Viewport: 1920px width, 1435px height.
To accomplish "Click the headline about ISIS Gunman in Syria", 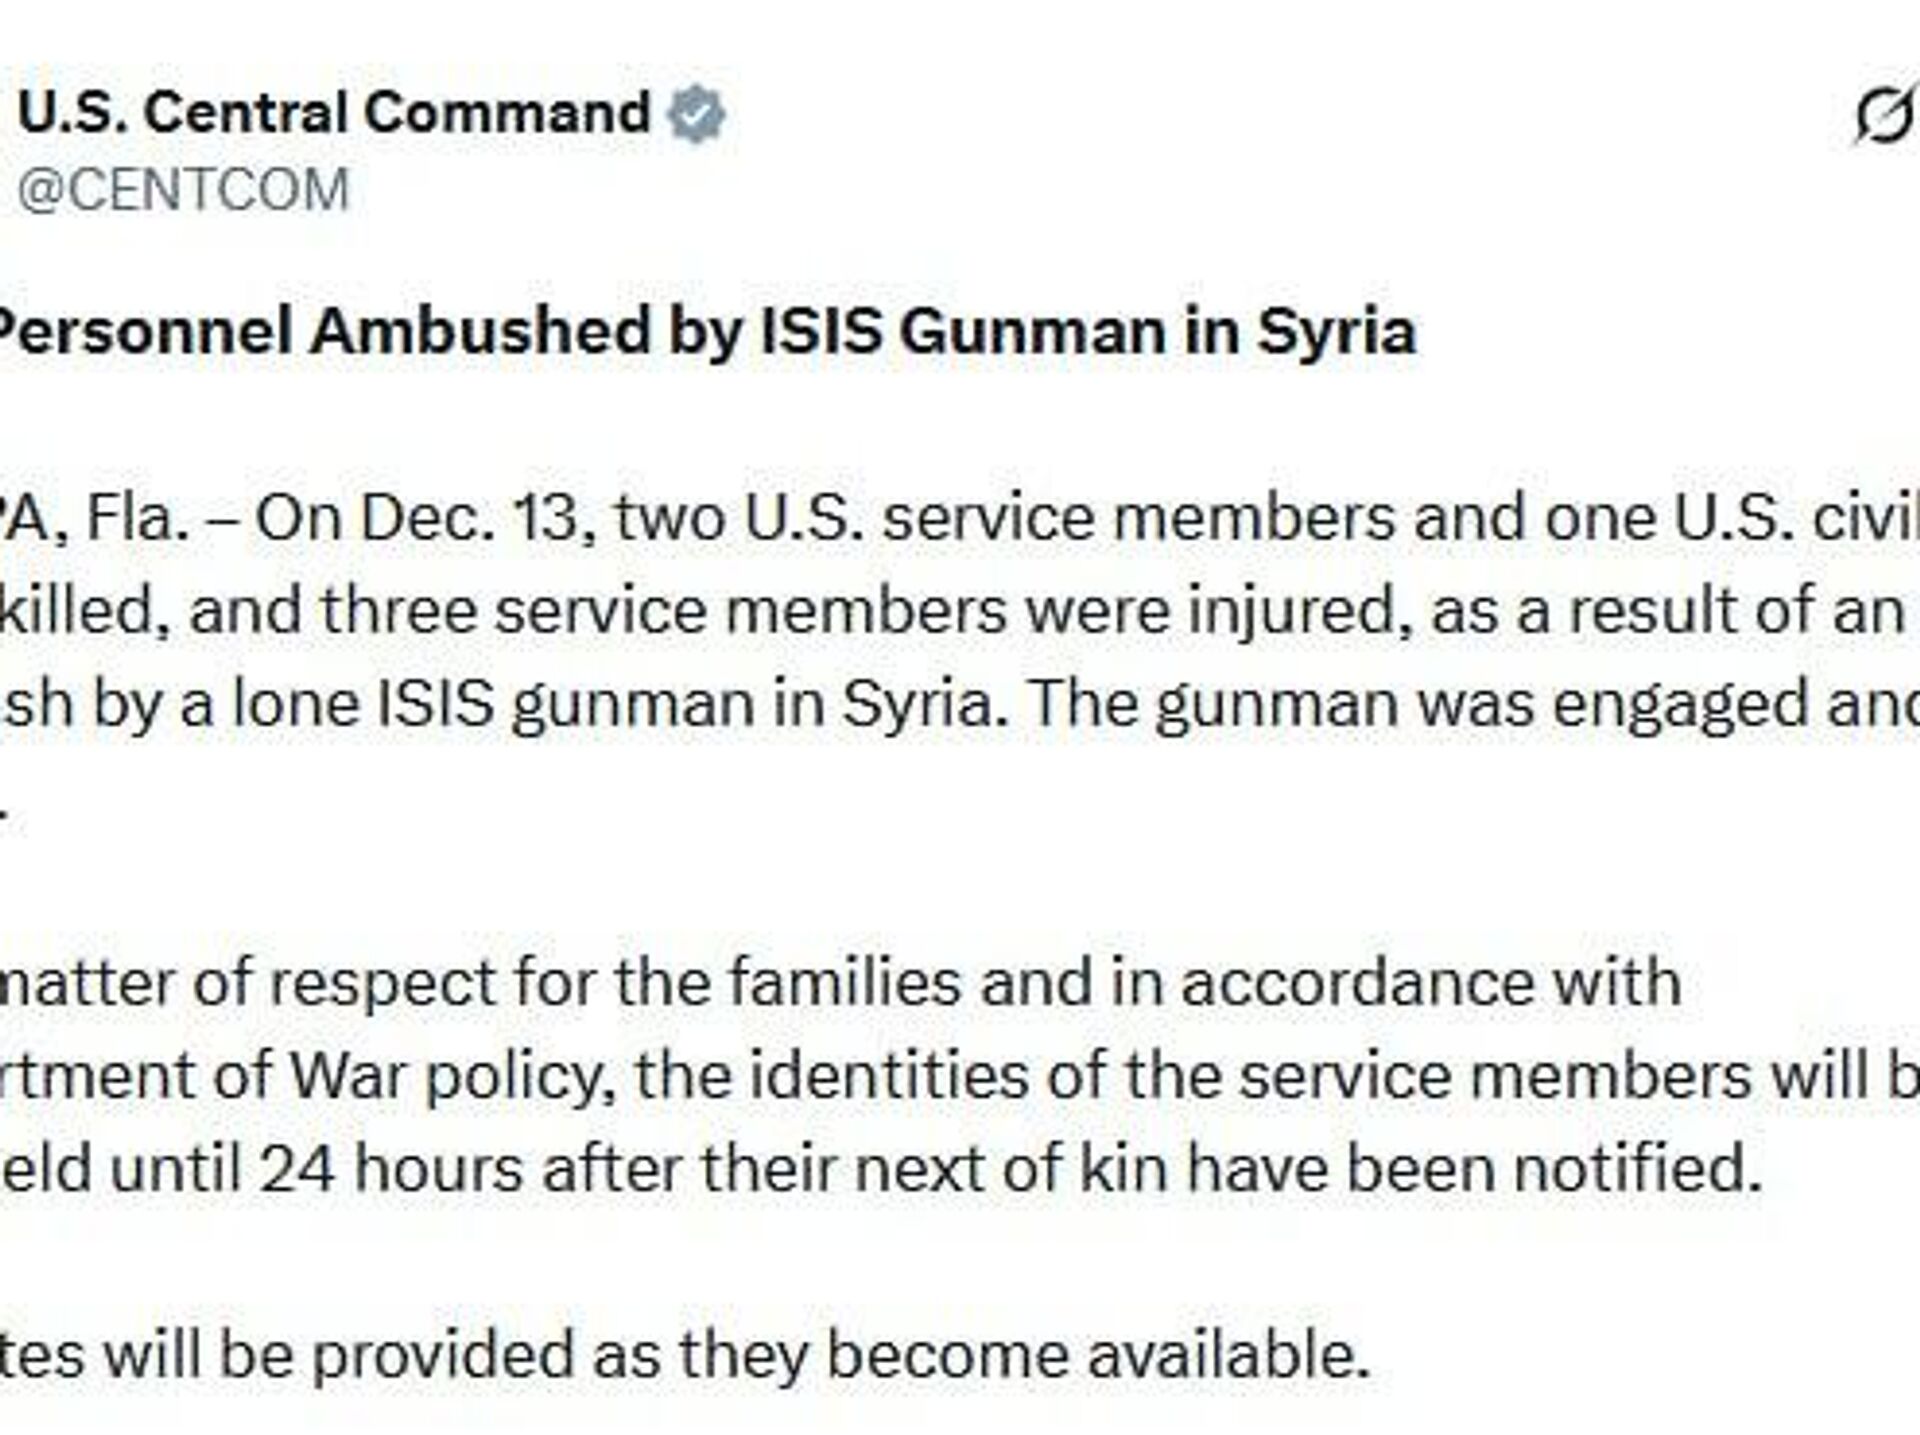I will pyautogui.click(x=706, y=331).
